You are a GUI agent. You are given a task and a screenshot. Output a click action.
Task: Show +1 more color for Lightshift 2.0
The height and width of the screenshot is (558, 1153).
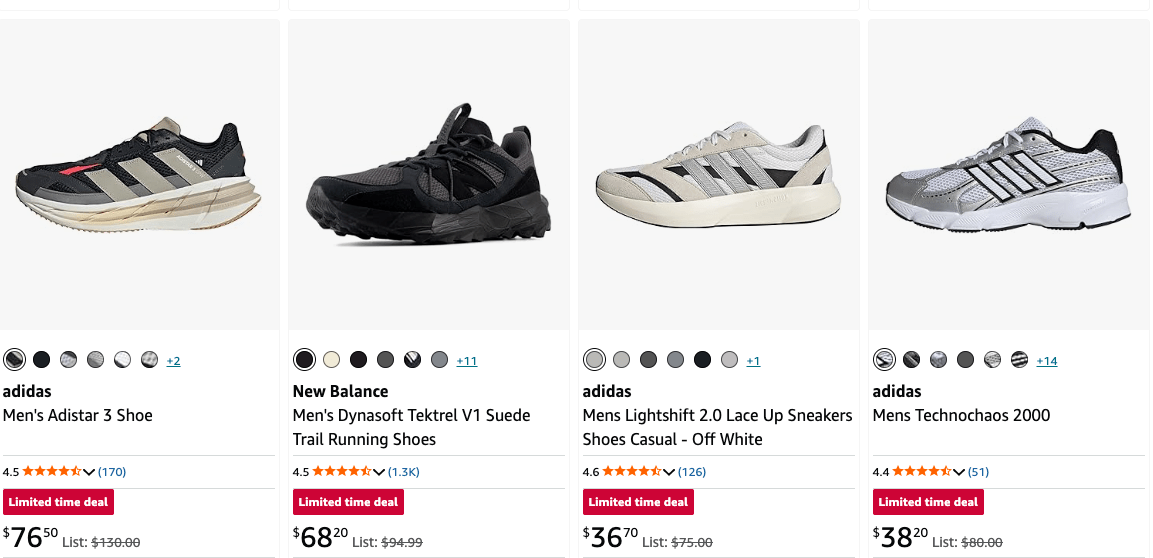point(753,361)
